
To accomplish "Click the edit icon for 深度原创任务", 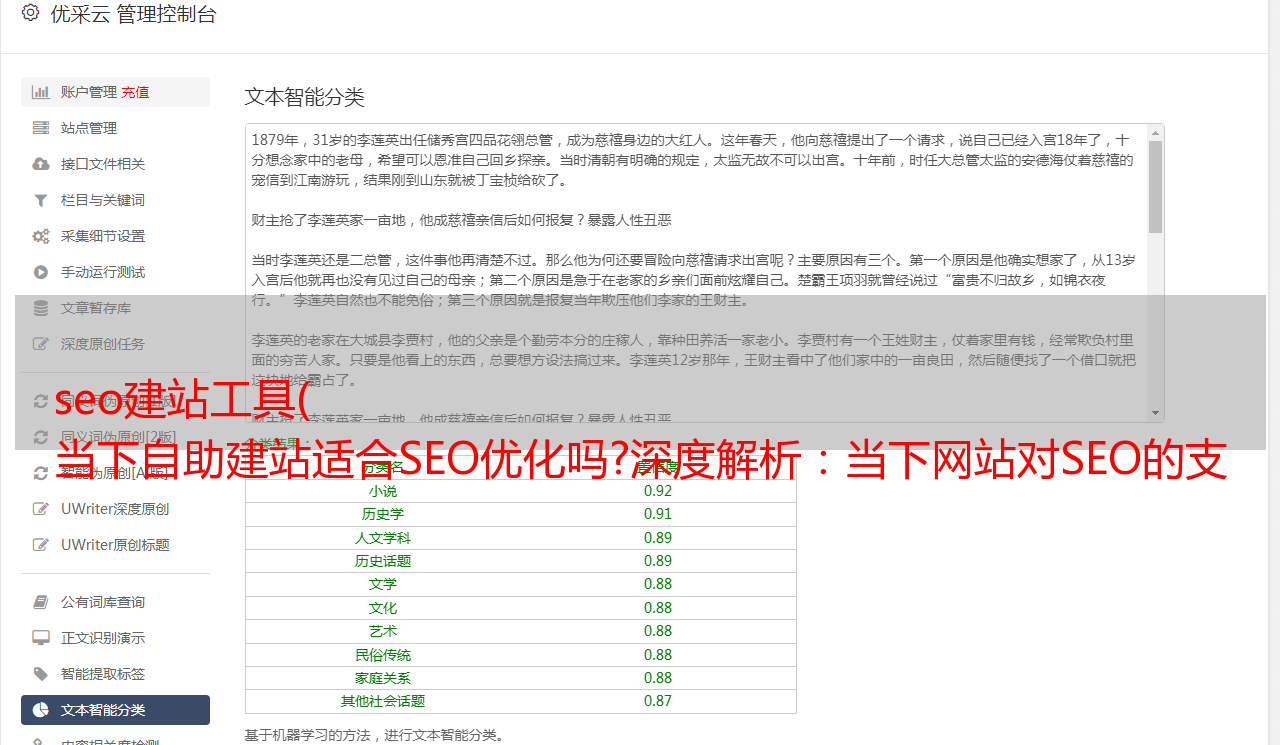I will (x=41, y=344).
